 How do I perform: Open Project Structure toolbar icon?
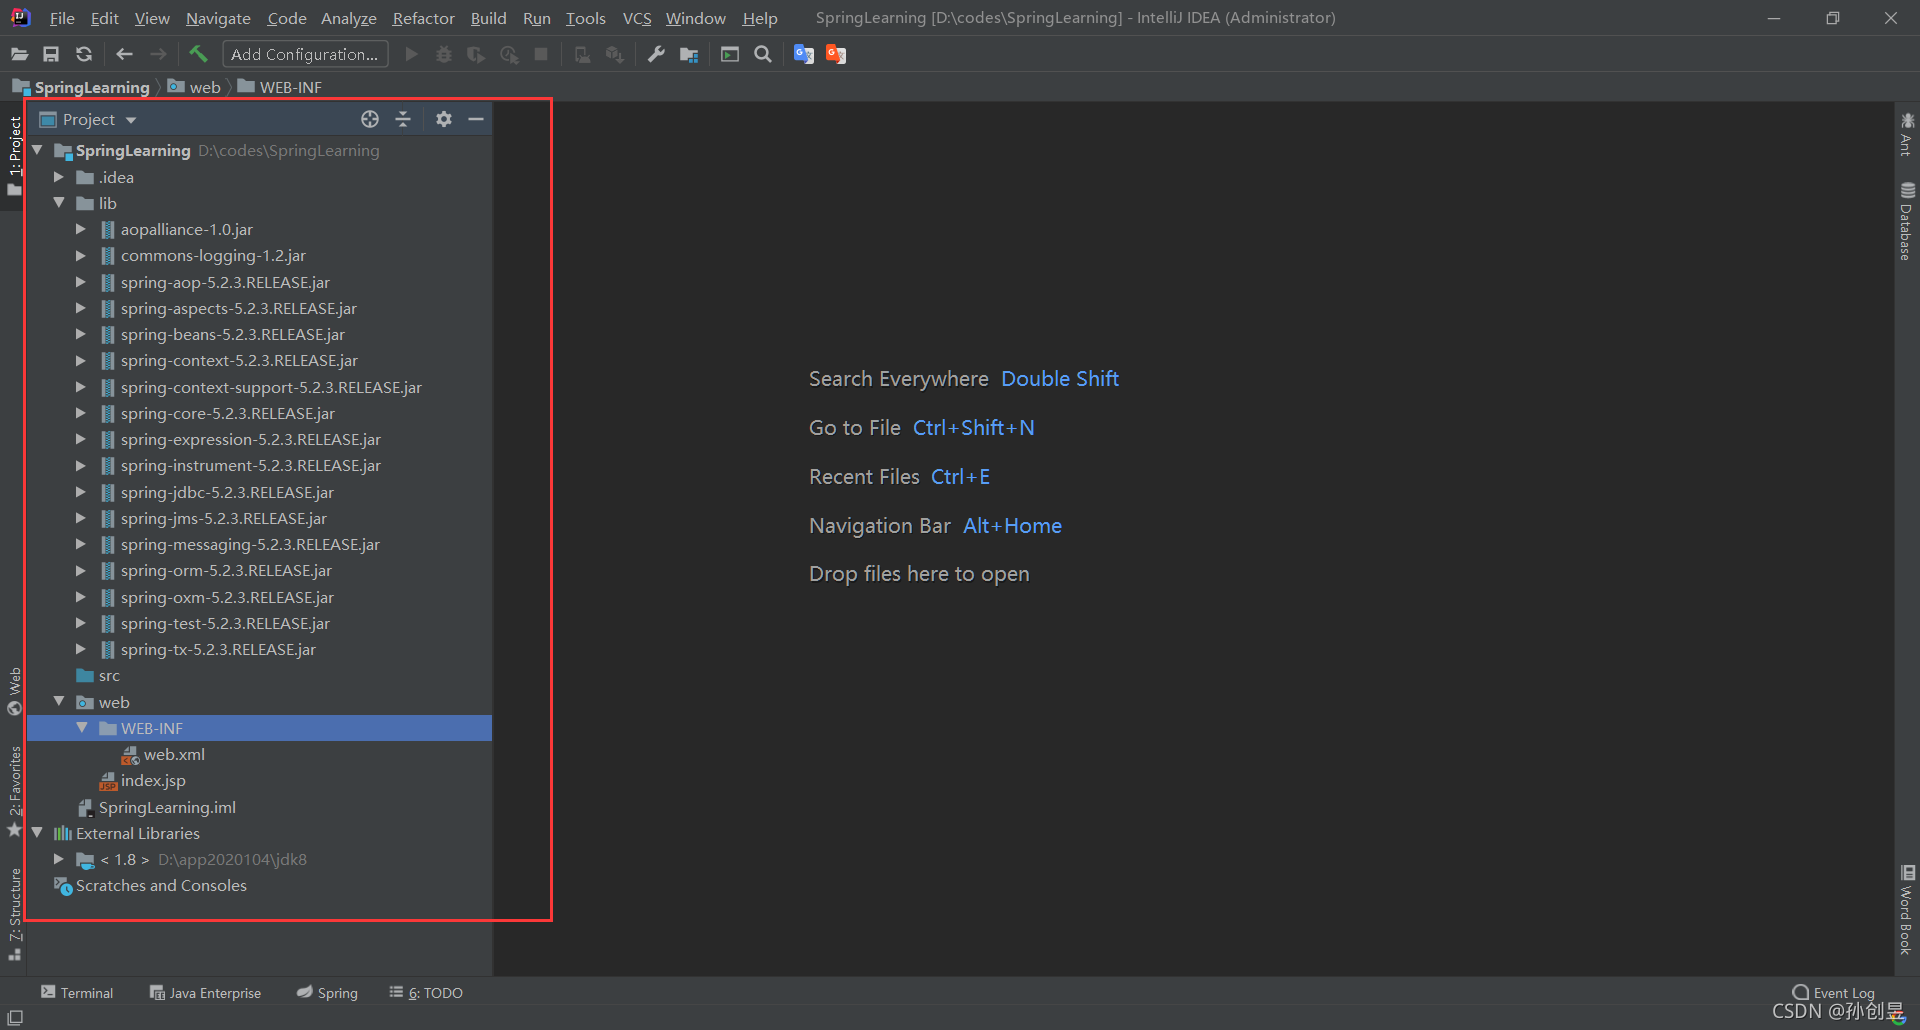click(689, 54)
